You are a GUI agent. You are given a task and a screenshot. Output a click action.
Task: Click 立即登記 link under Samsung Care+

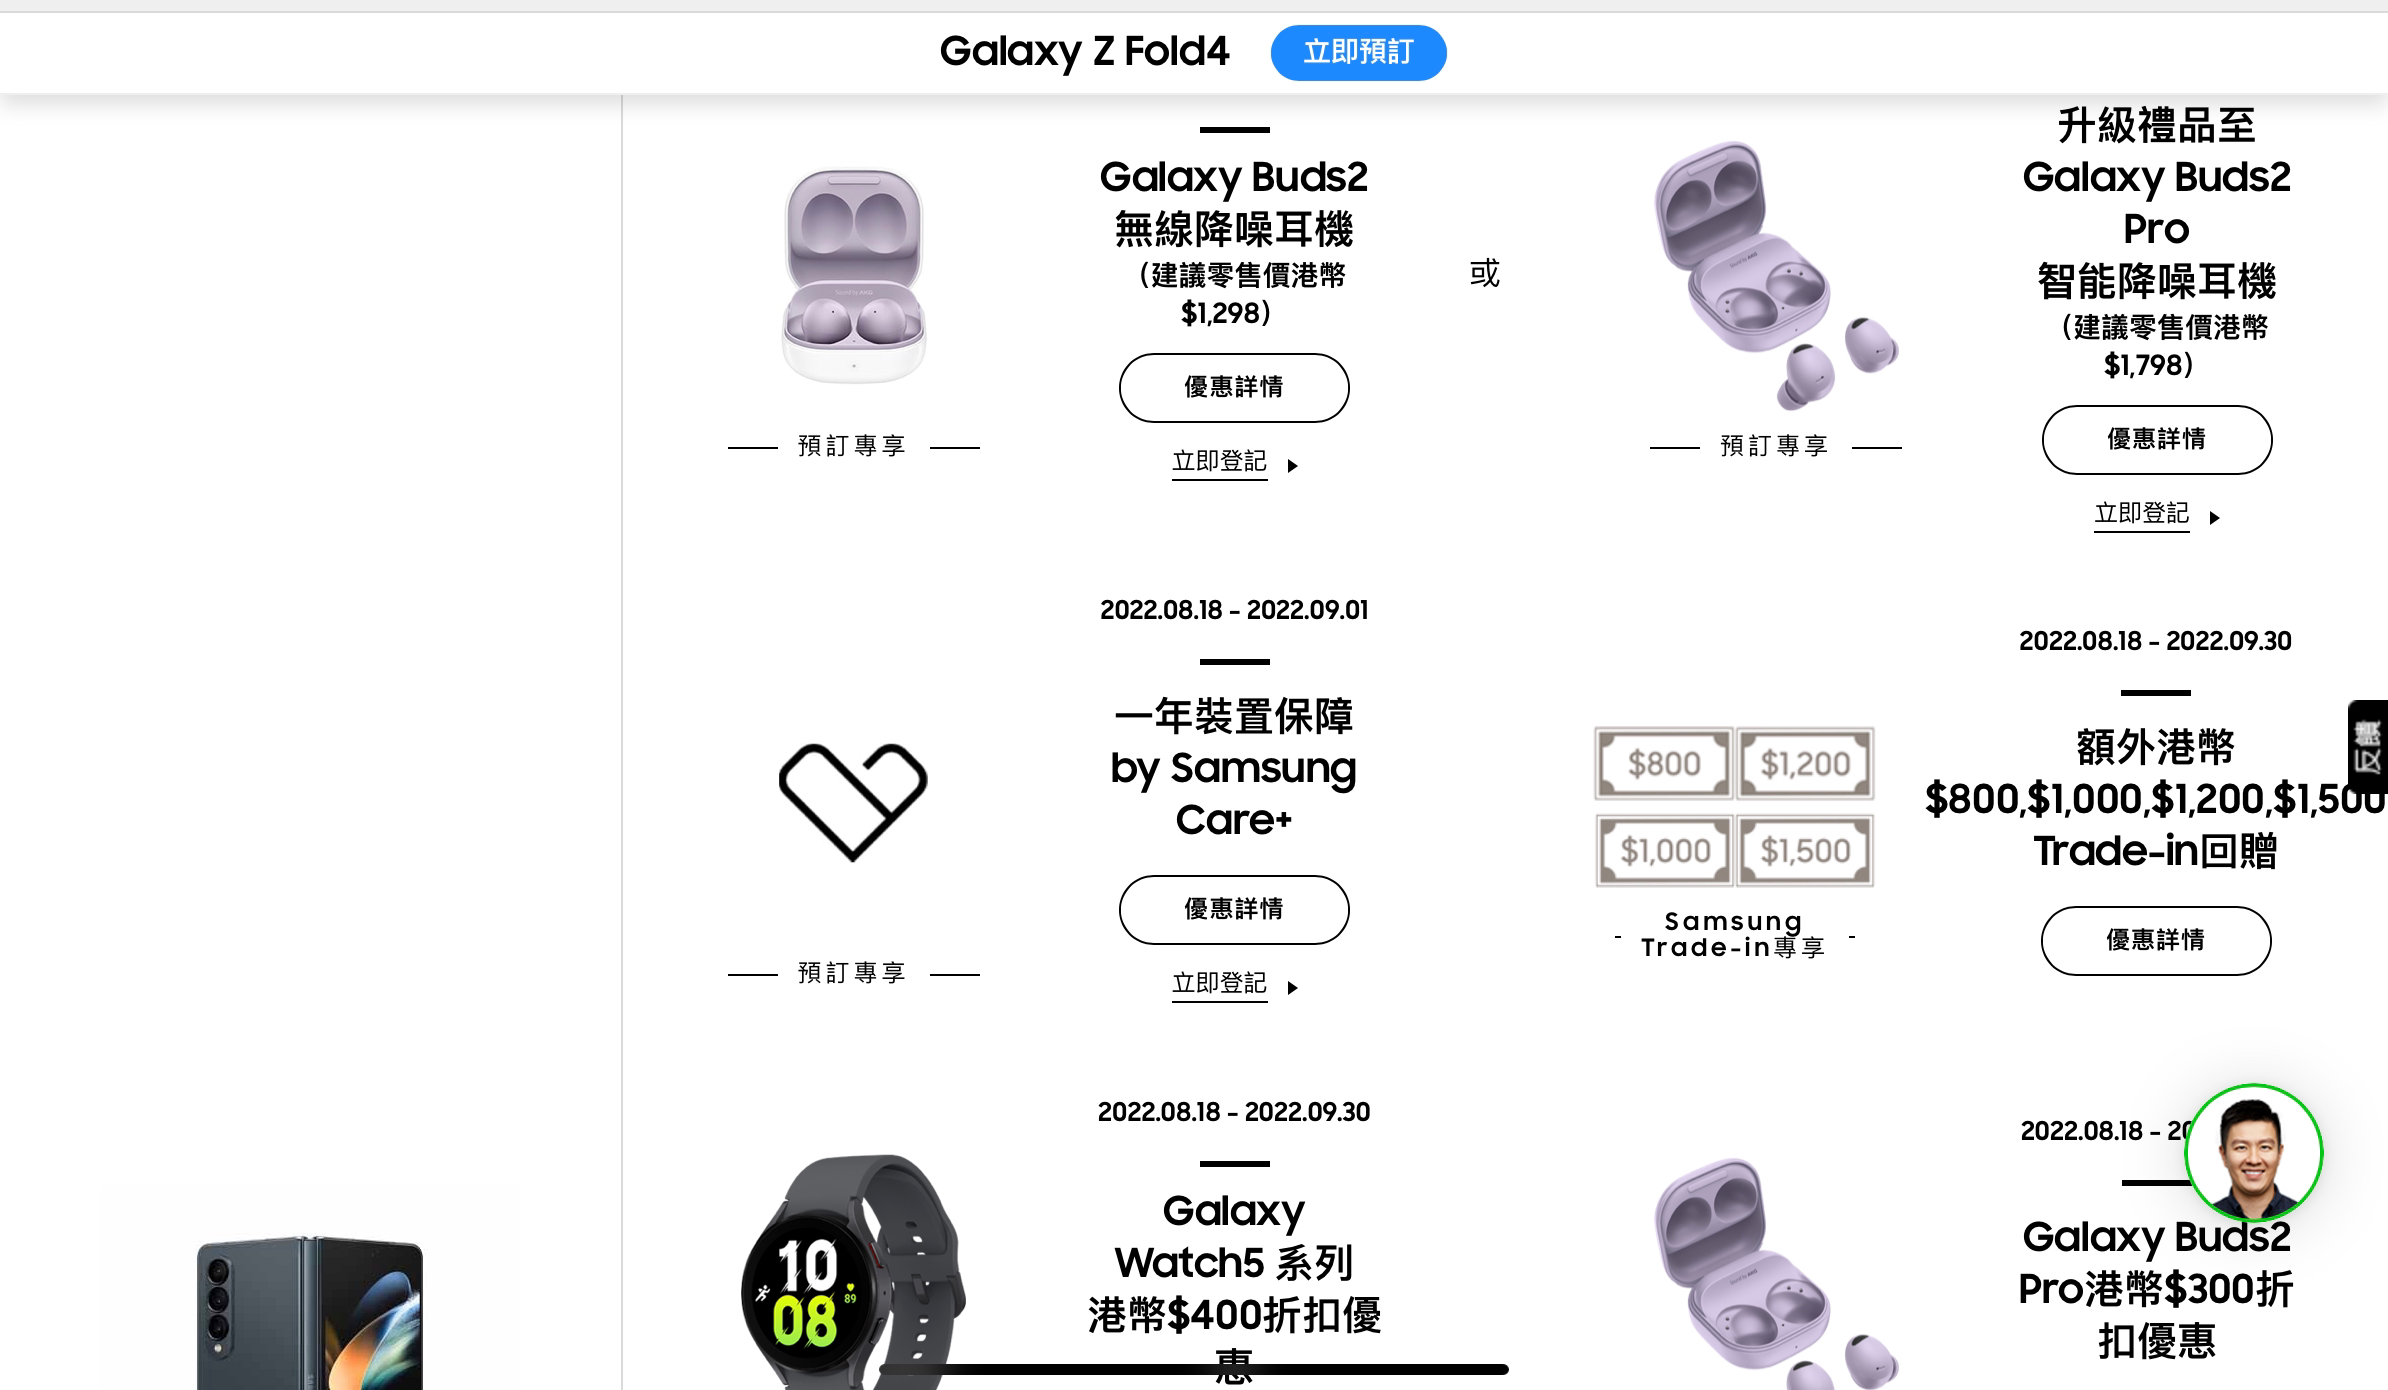click(1219, 984)
